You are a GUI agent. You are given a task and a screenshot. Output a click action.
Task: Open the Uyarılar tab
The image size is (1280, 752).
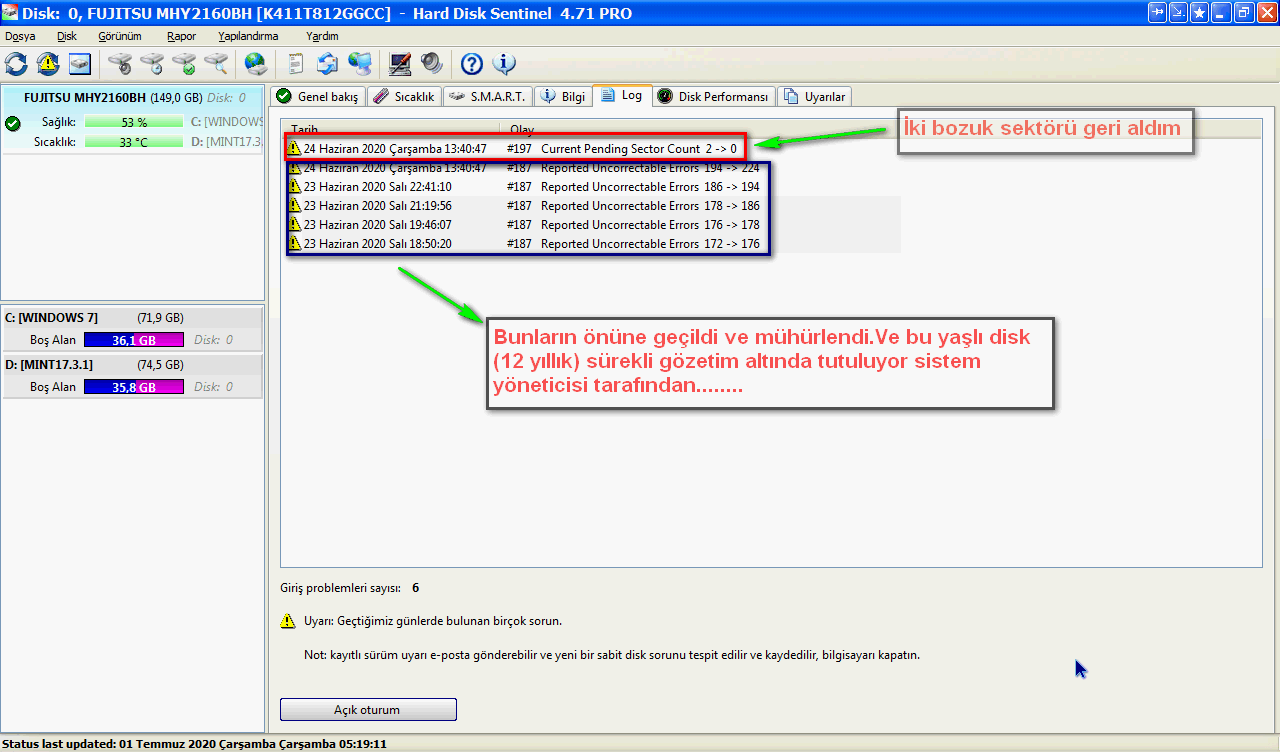(815, 97)
